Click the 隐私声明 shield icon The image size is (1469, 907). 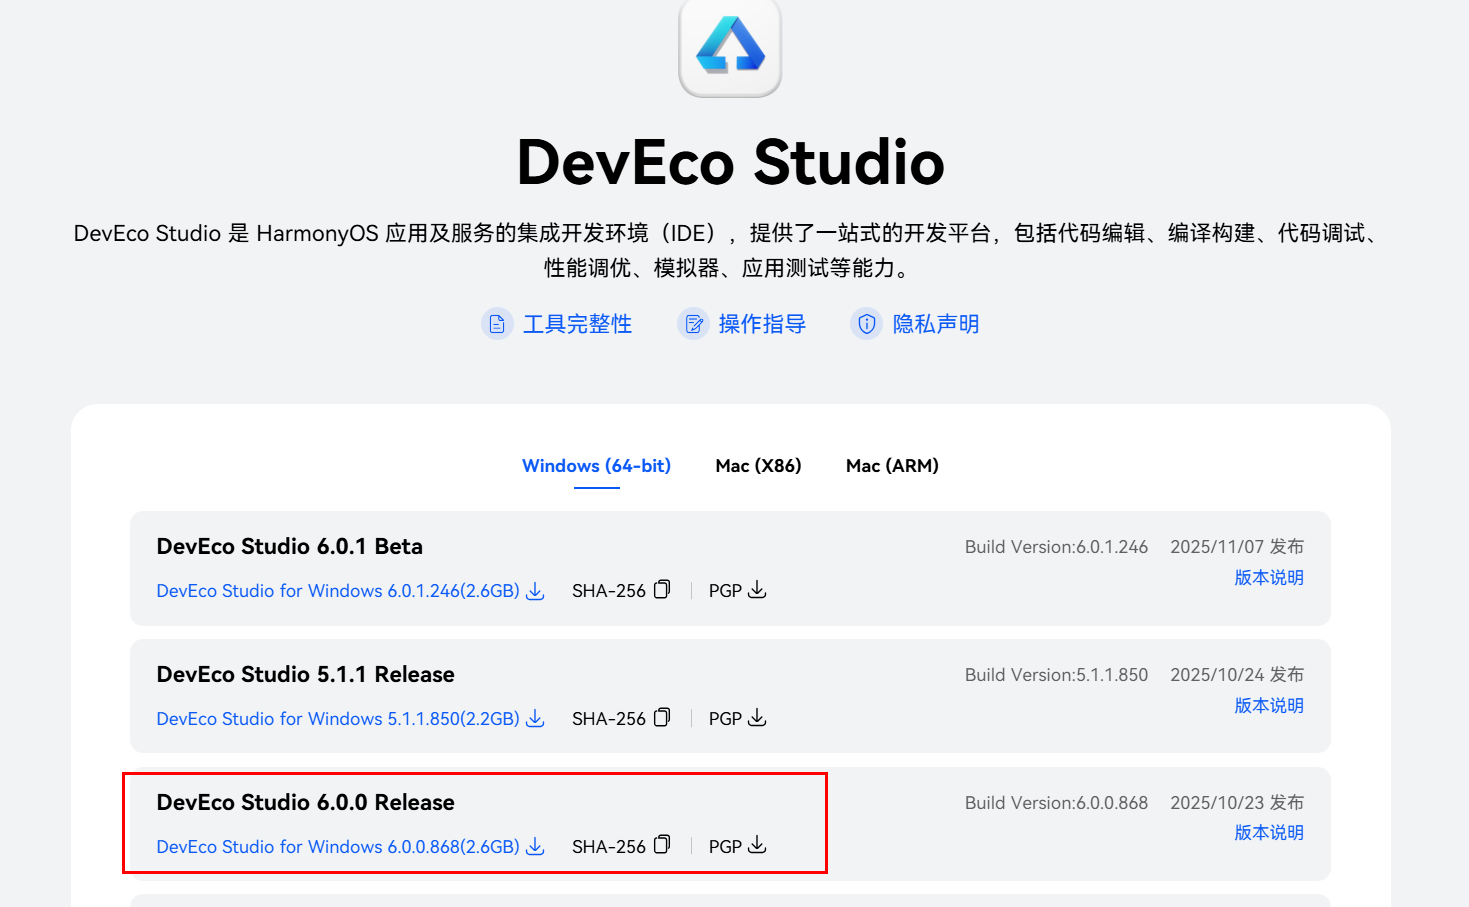(866, 323)
